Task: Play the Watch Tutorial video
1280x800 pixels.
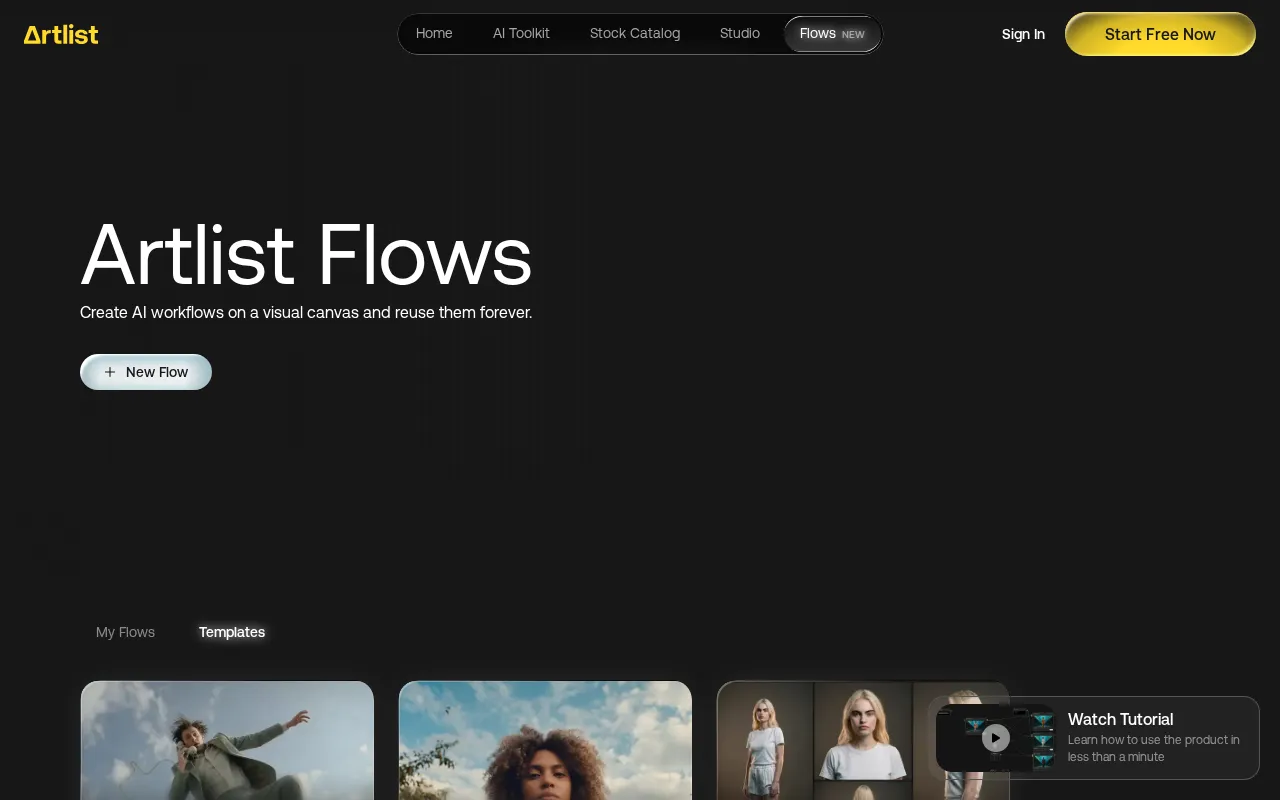Action: (x=996, y=738)
